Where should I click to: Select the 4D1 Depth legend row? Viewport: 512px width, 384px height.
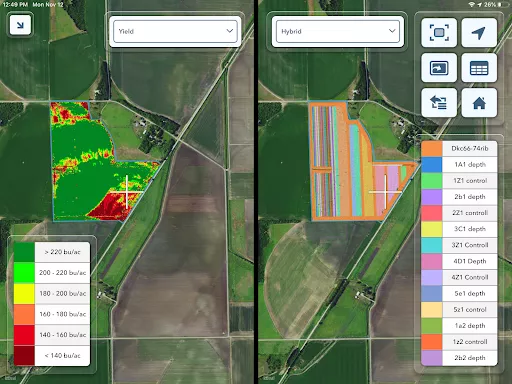459,261
